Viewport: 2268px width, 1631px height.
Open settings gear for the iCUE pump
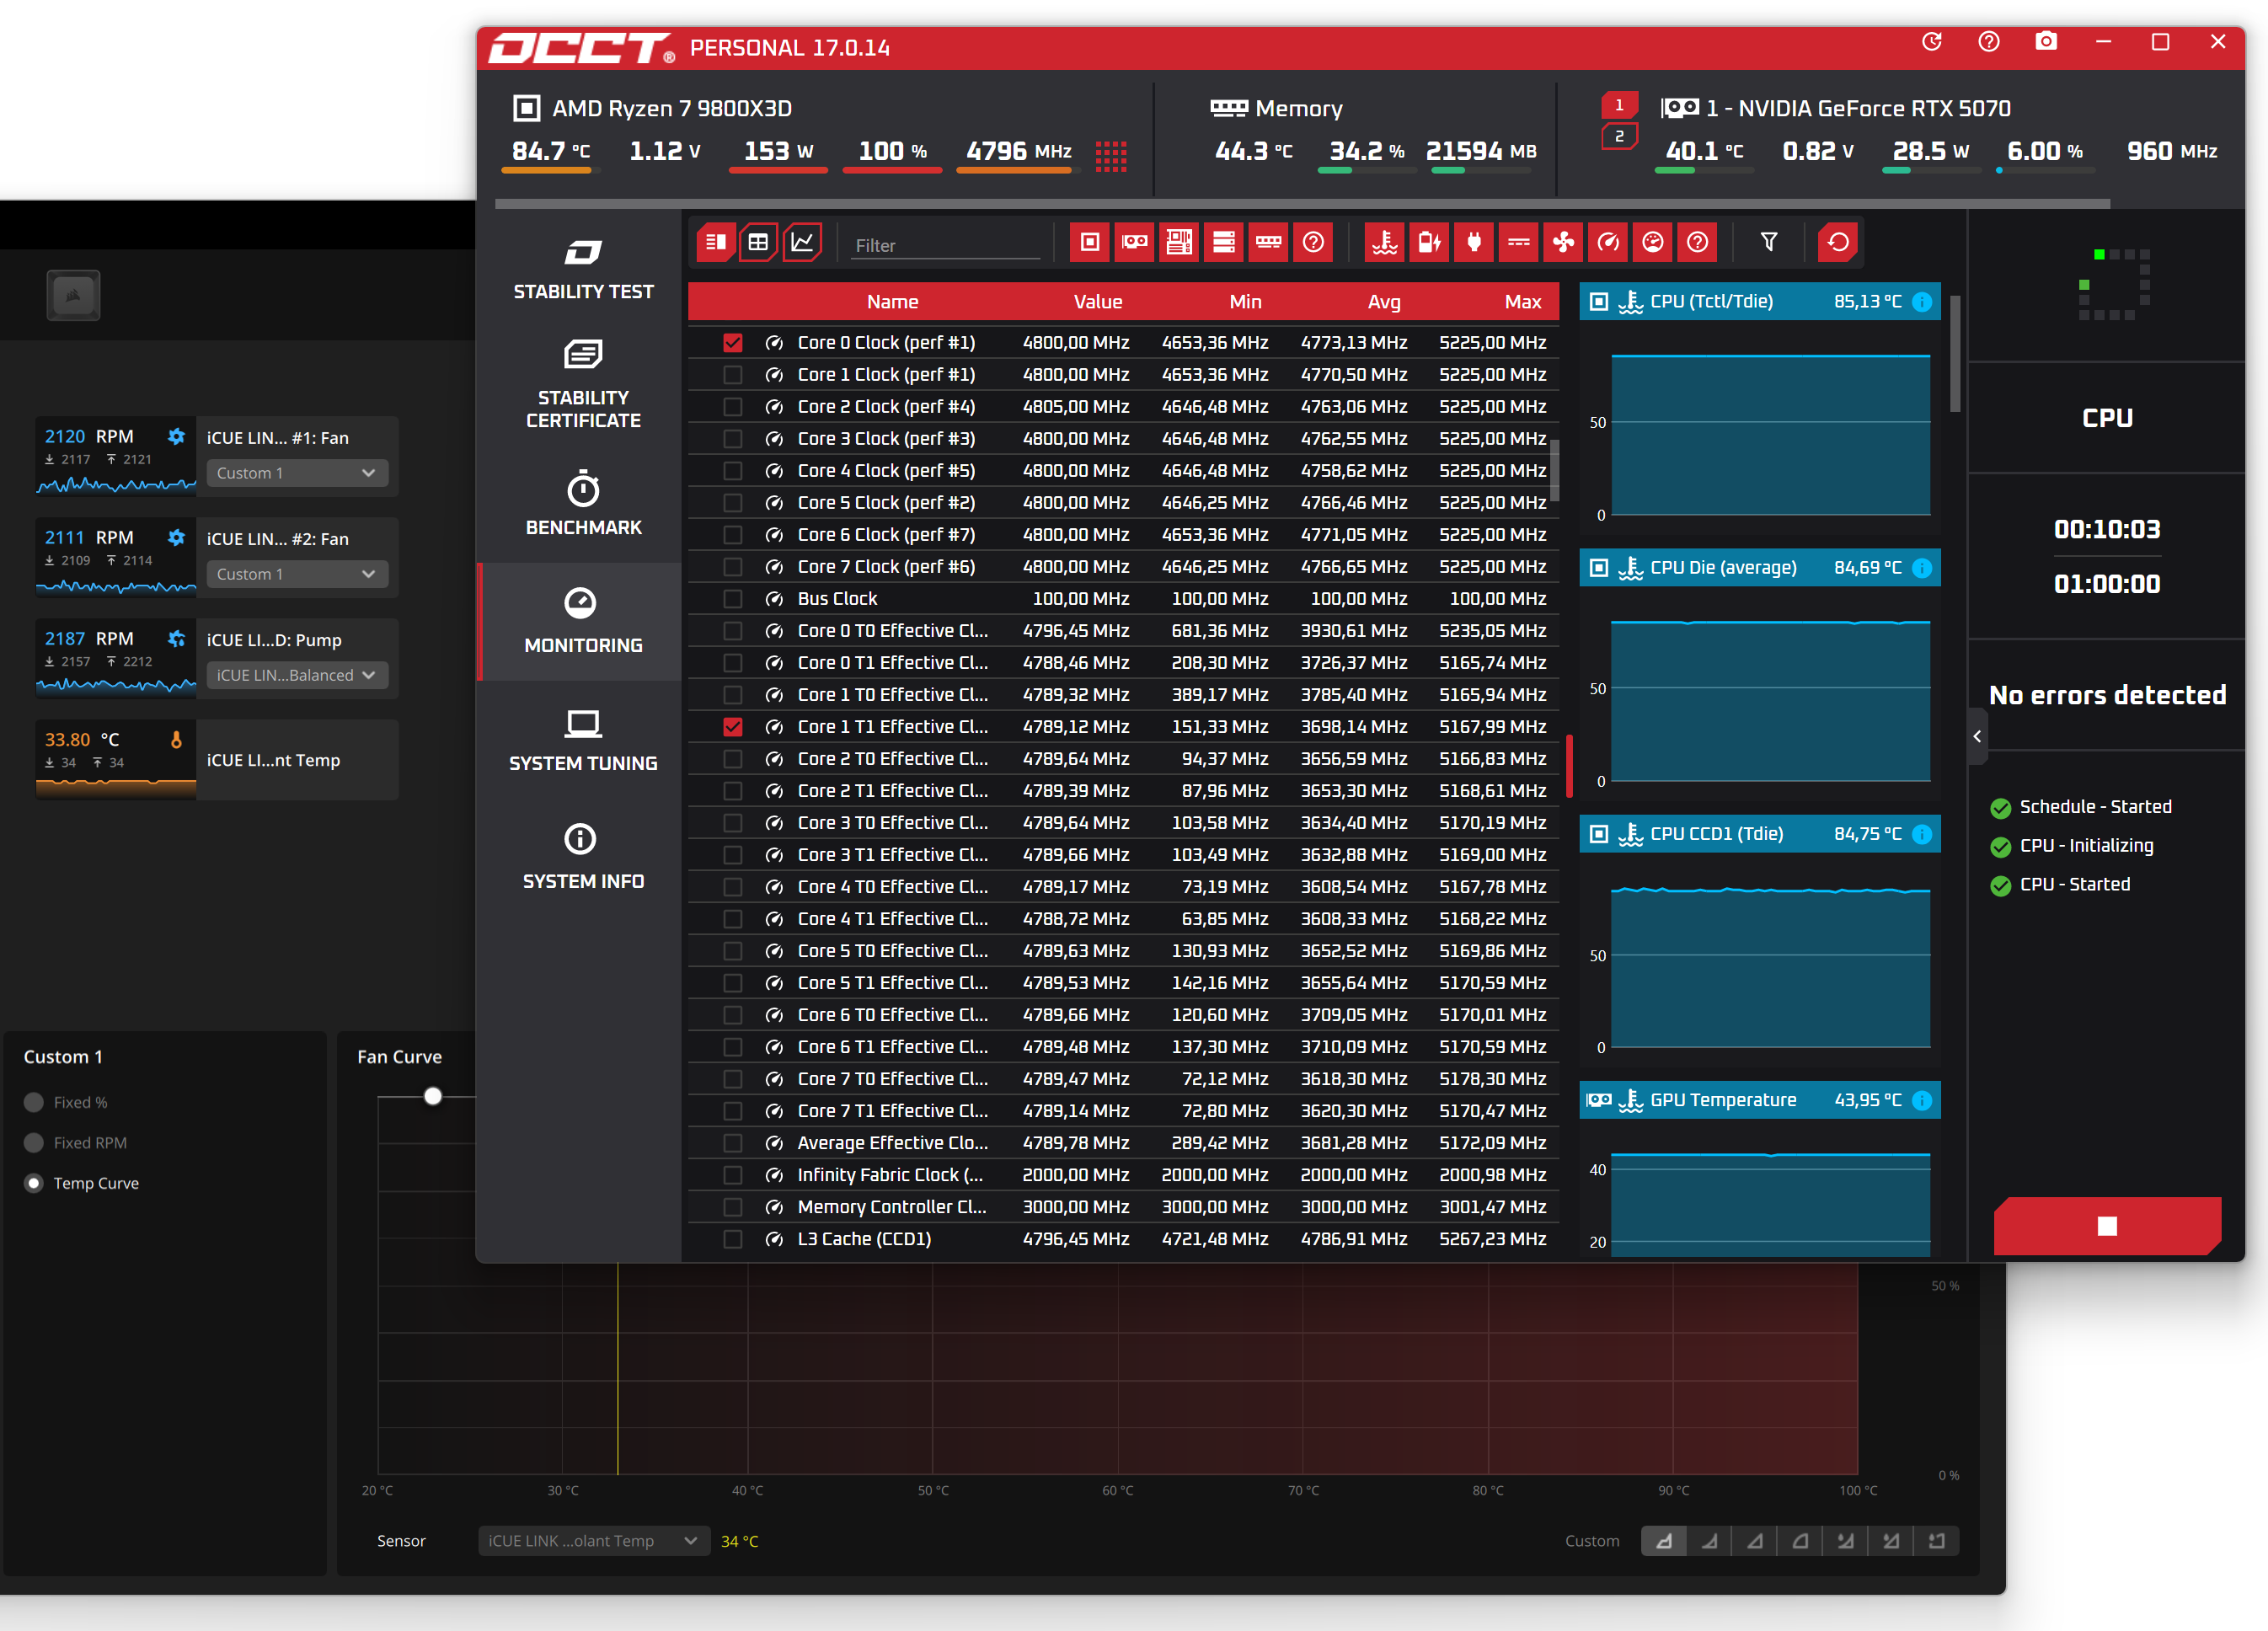(176, 639)
